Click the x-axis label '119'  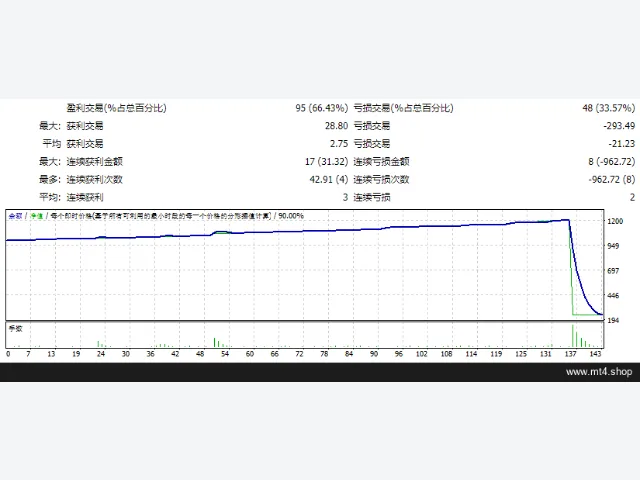(x=496, y=354)
